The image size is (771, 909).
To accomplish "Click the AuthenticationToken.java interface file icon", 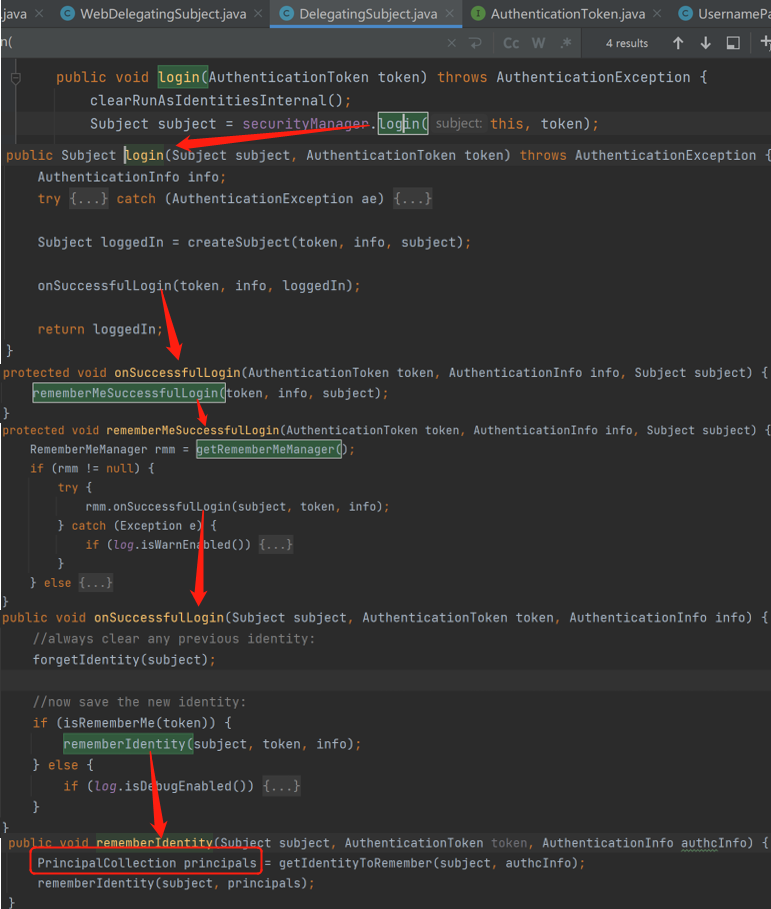I will [x=478, y=14].
